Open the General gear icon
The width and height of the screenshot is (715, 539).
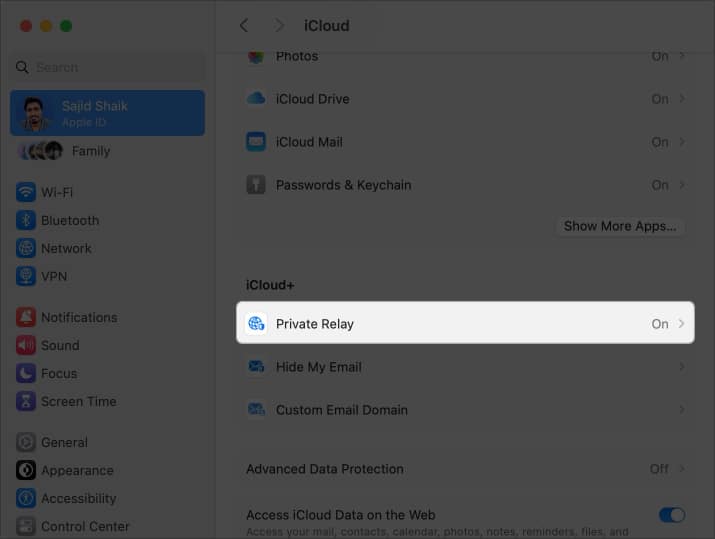coord(26,442)
